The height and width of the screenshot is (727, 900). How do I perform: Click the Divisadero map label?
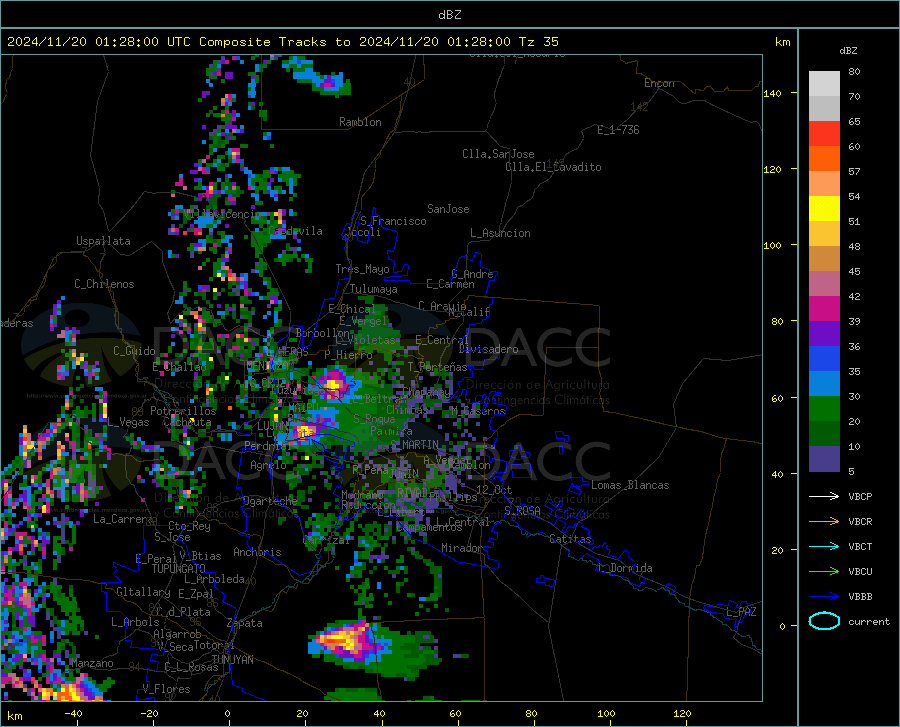point(488,349)
